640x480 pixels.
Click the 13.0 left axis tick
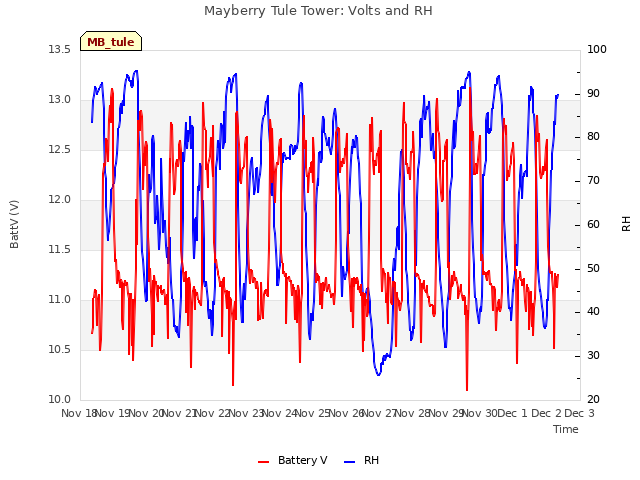pos(60,100)
